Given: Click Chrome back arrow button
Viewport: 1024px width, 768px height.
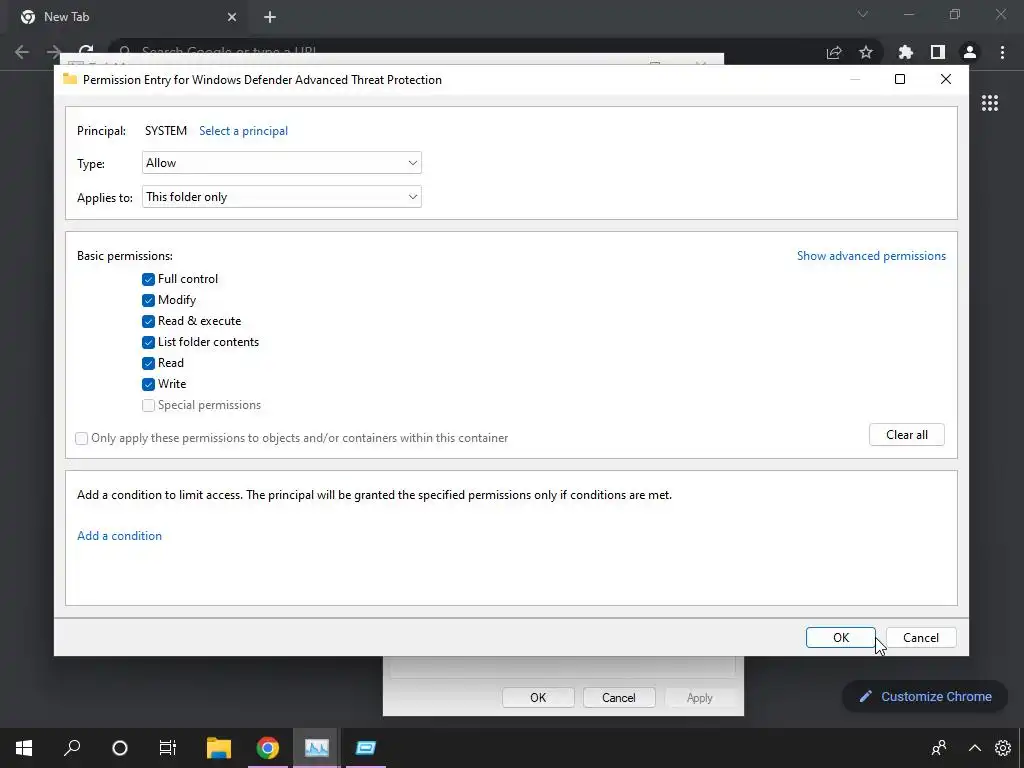Looking at the screenshot, I should click(x=22, y=52).
